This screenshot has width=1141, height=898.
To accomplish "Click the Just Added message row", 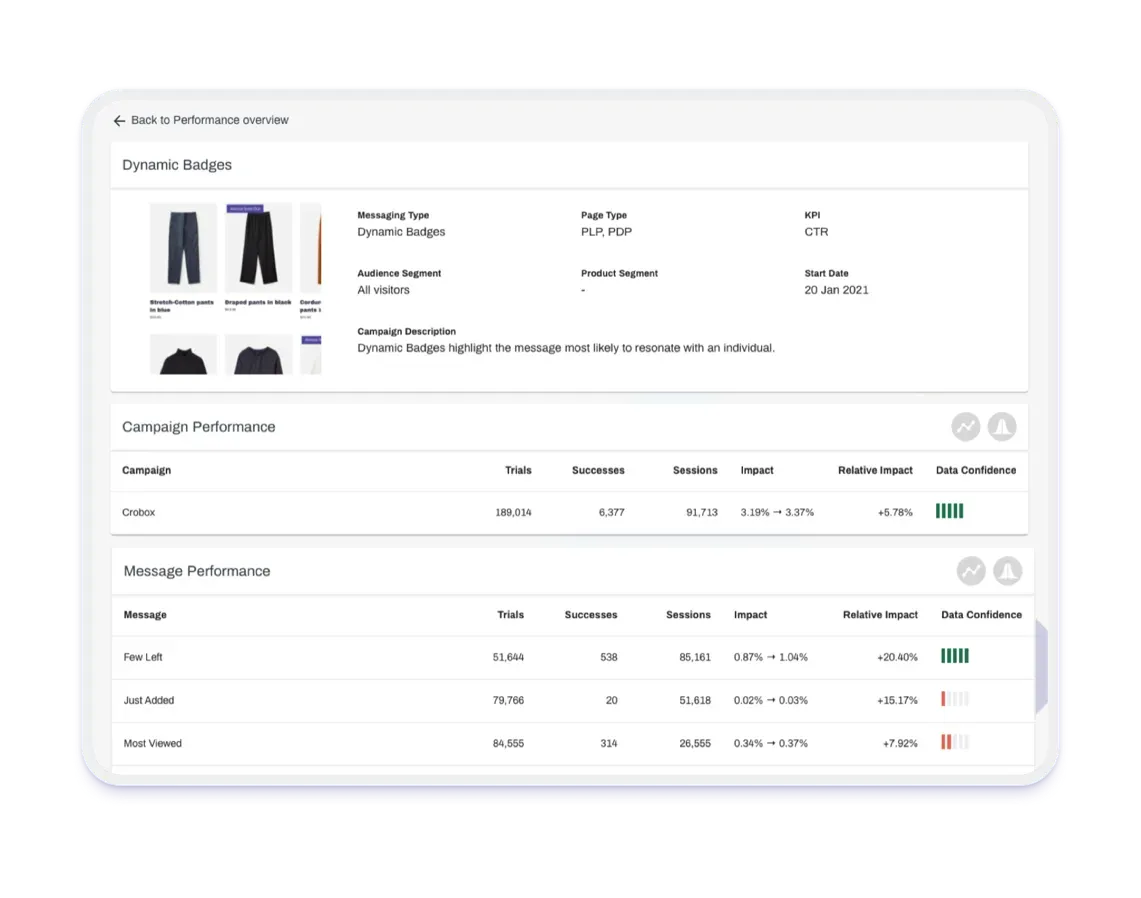I will pos(573,700).
